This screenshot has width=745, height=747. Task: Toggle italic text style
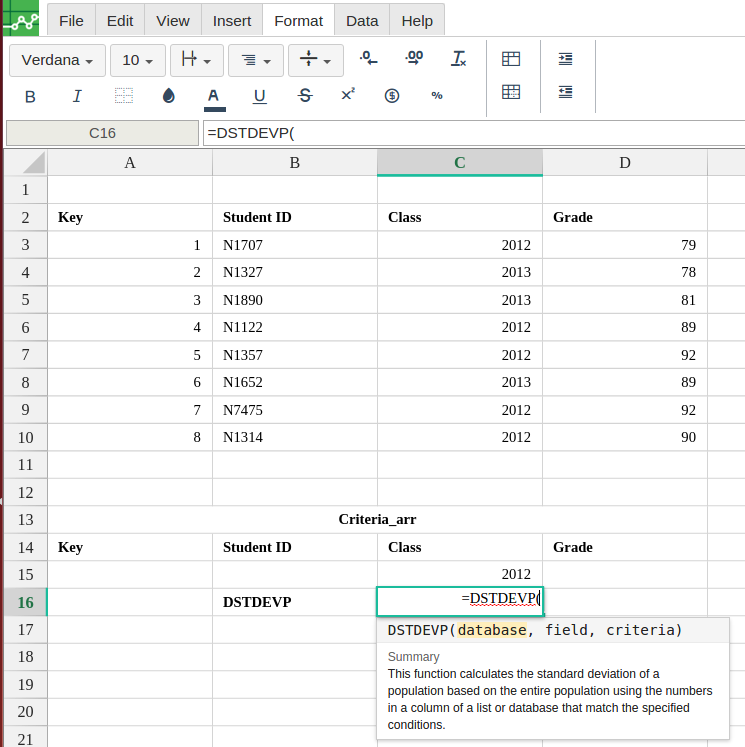[77, 96]
